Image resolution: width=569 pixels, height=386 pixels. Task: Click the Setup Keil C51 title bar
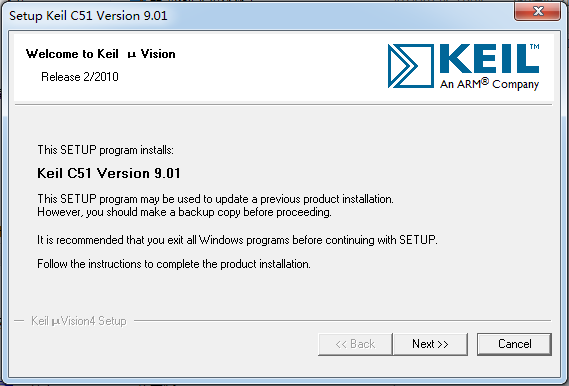tap(254, 16)
